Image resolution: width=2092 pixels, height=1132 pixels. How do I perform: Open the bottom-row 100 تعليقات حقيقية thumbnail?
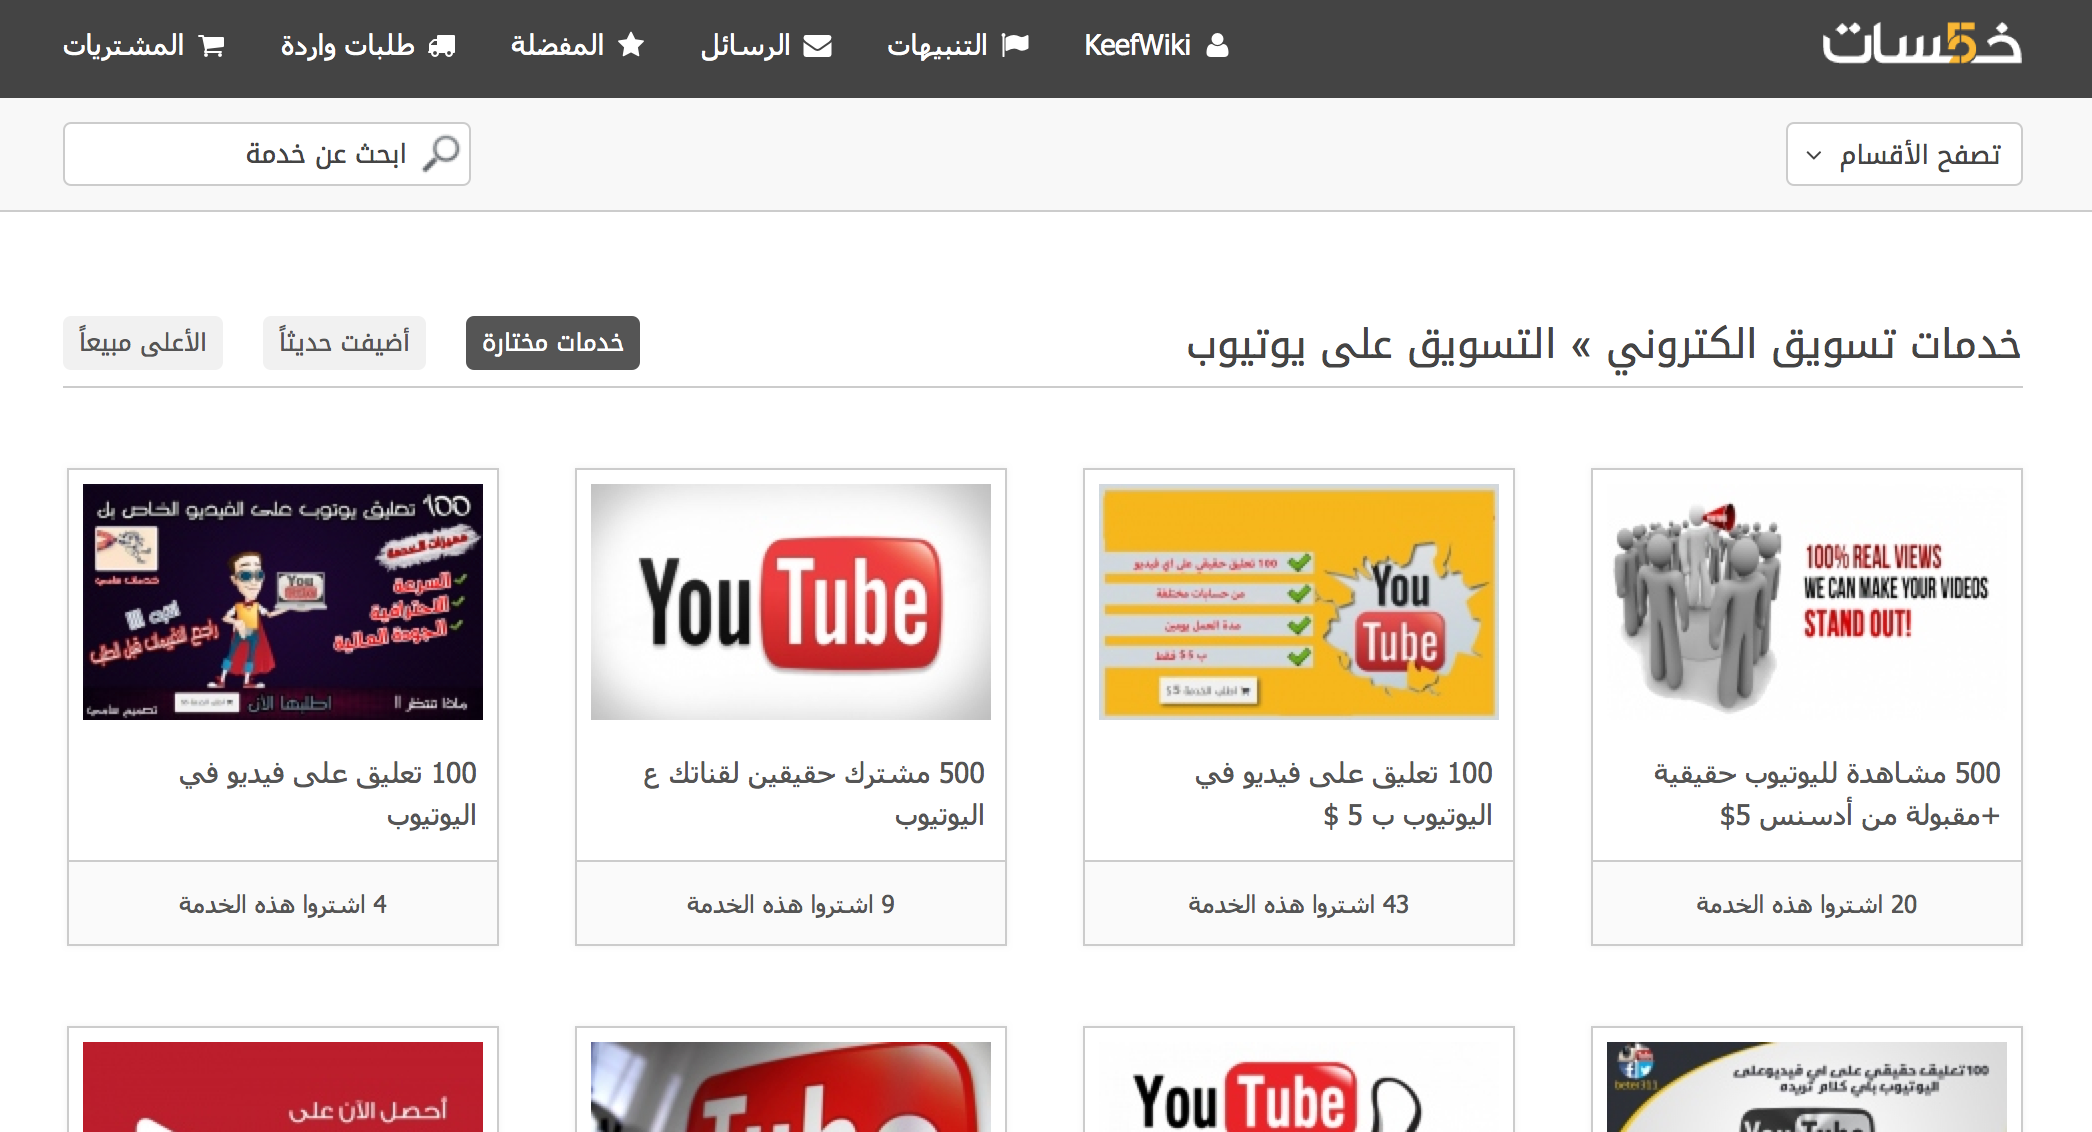click(1807, 1087)
